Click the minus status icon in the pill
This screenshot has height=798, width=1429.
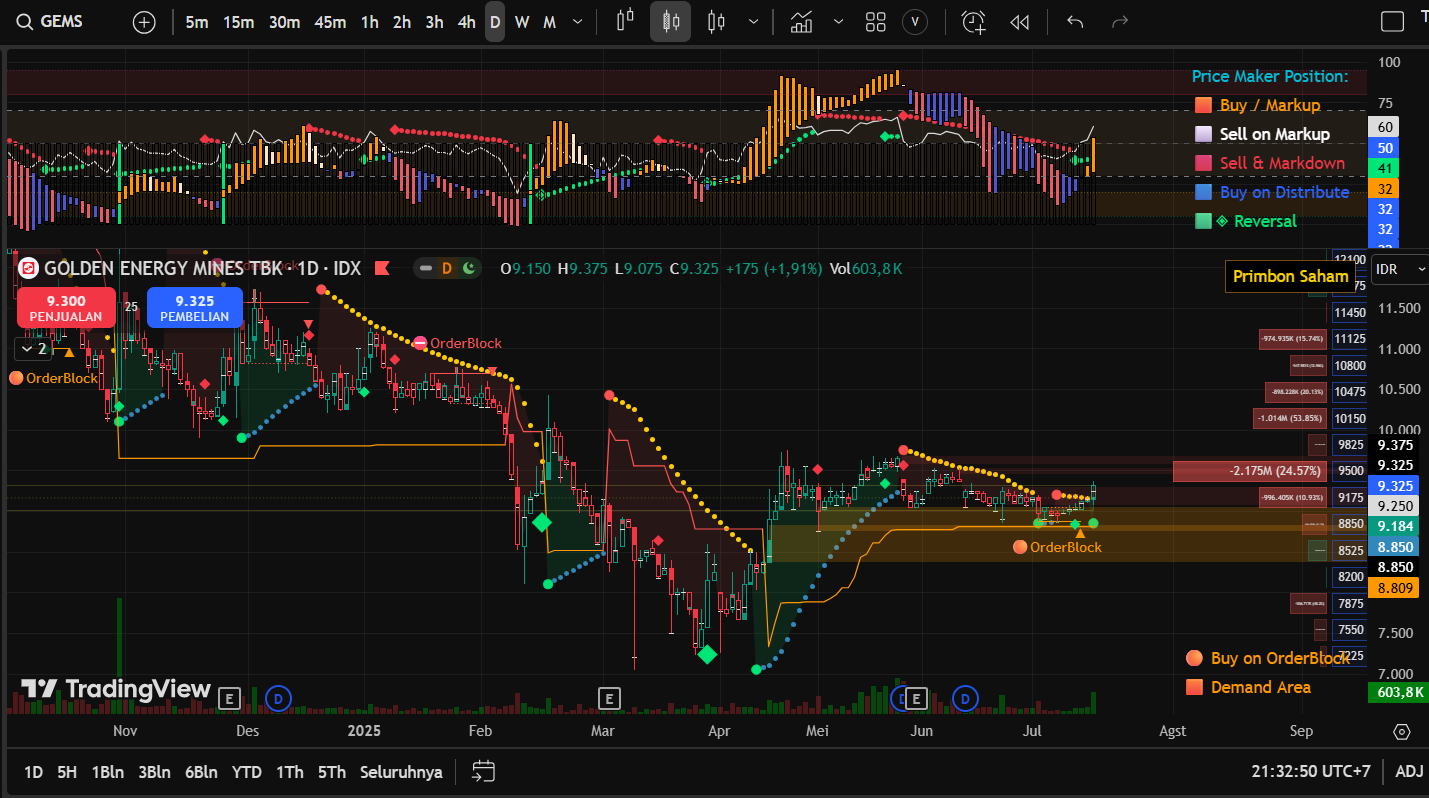click(x=427, y=268)
